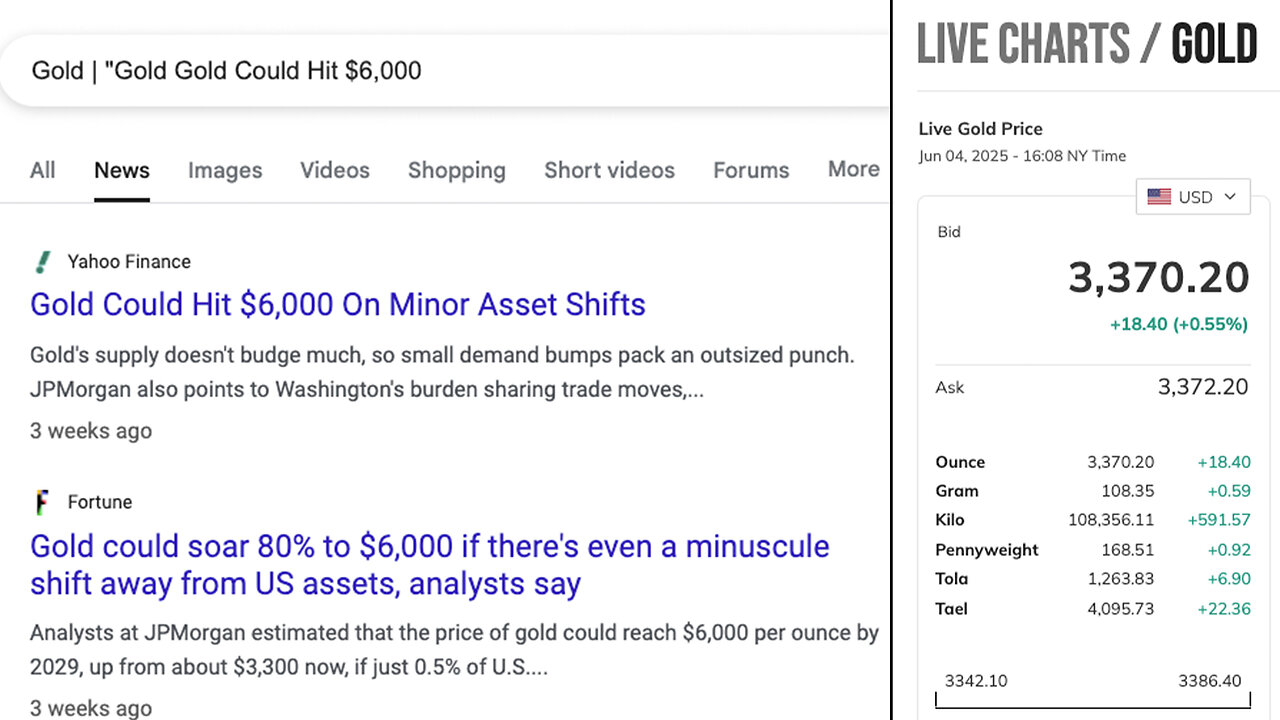Open the USD currency dropdown
This screenshot has width=1280, height=720.
[1193, 197]
